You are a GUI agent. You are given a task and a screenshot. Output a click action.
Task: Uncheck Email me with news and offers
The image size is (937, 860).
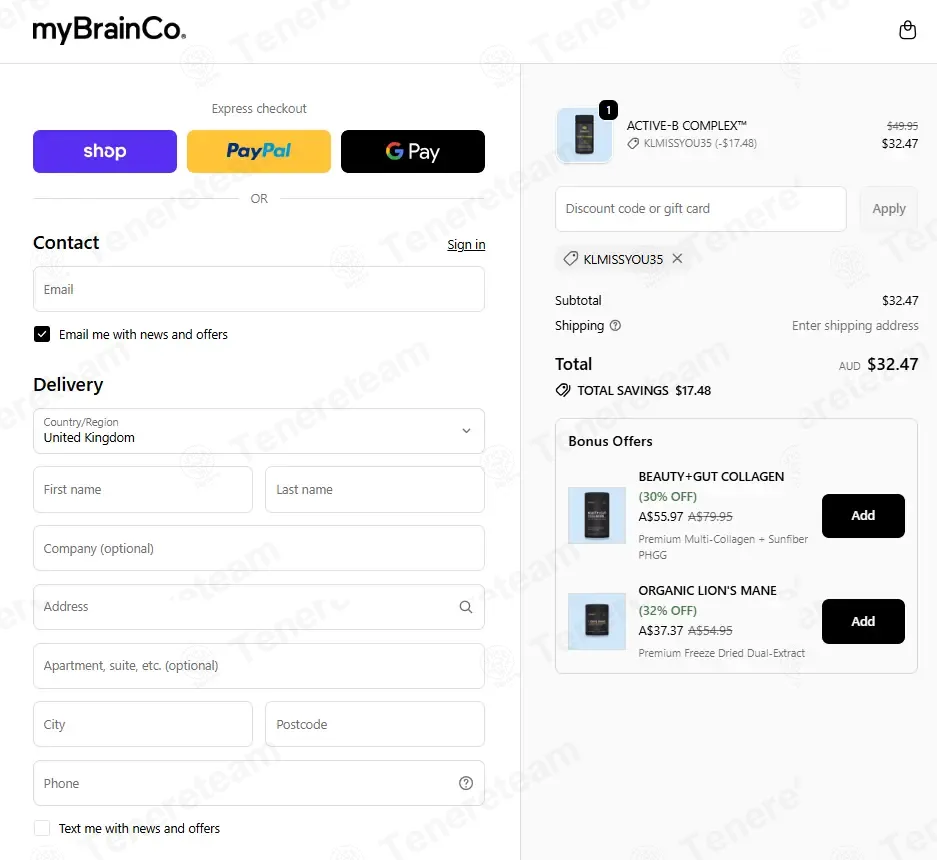(42, 334)
